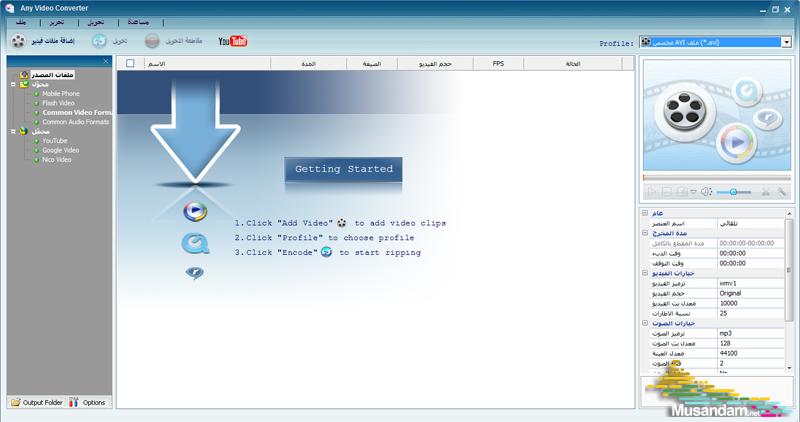Click the video bitrate value 10000
800x422 pixels.
[729, 303]
